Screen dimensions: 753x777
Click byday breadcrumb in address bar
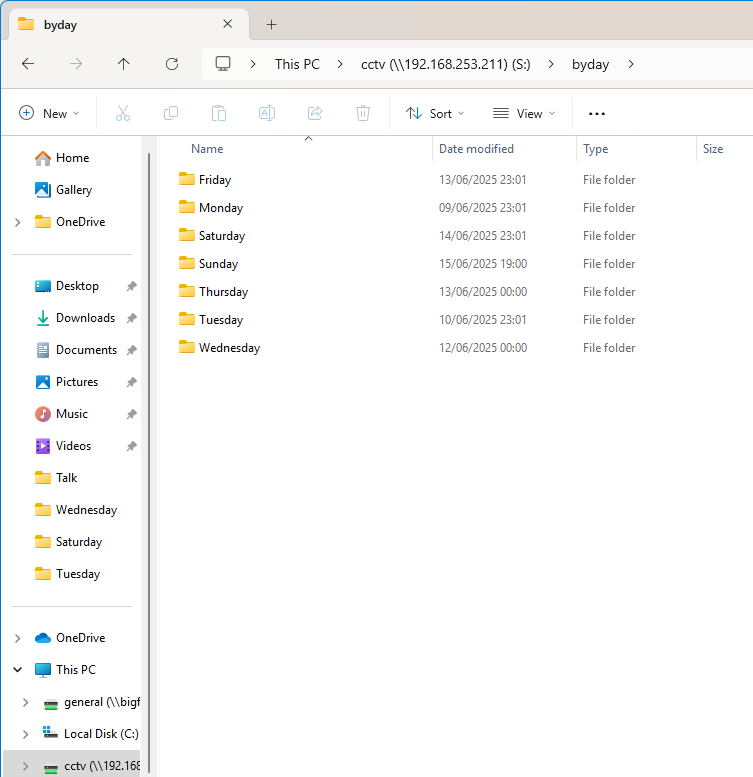click(x=590, y=64)
